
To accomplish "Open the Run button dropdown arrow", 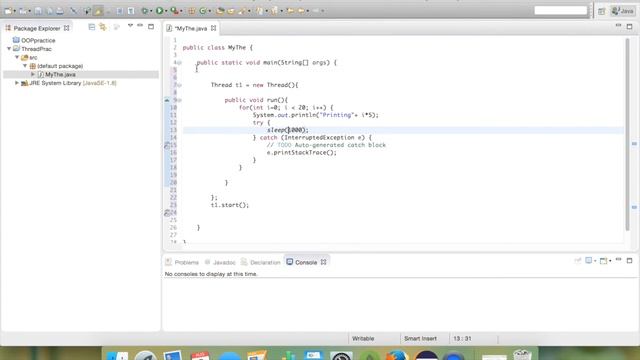I will 166,11.
